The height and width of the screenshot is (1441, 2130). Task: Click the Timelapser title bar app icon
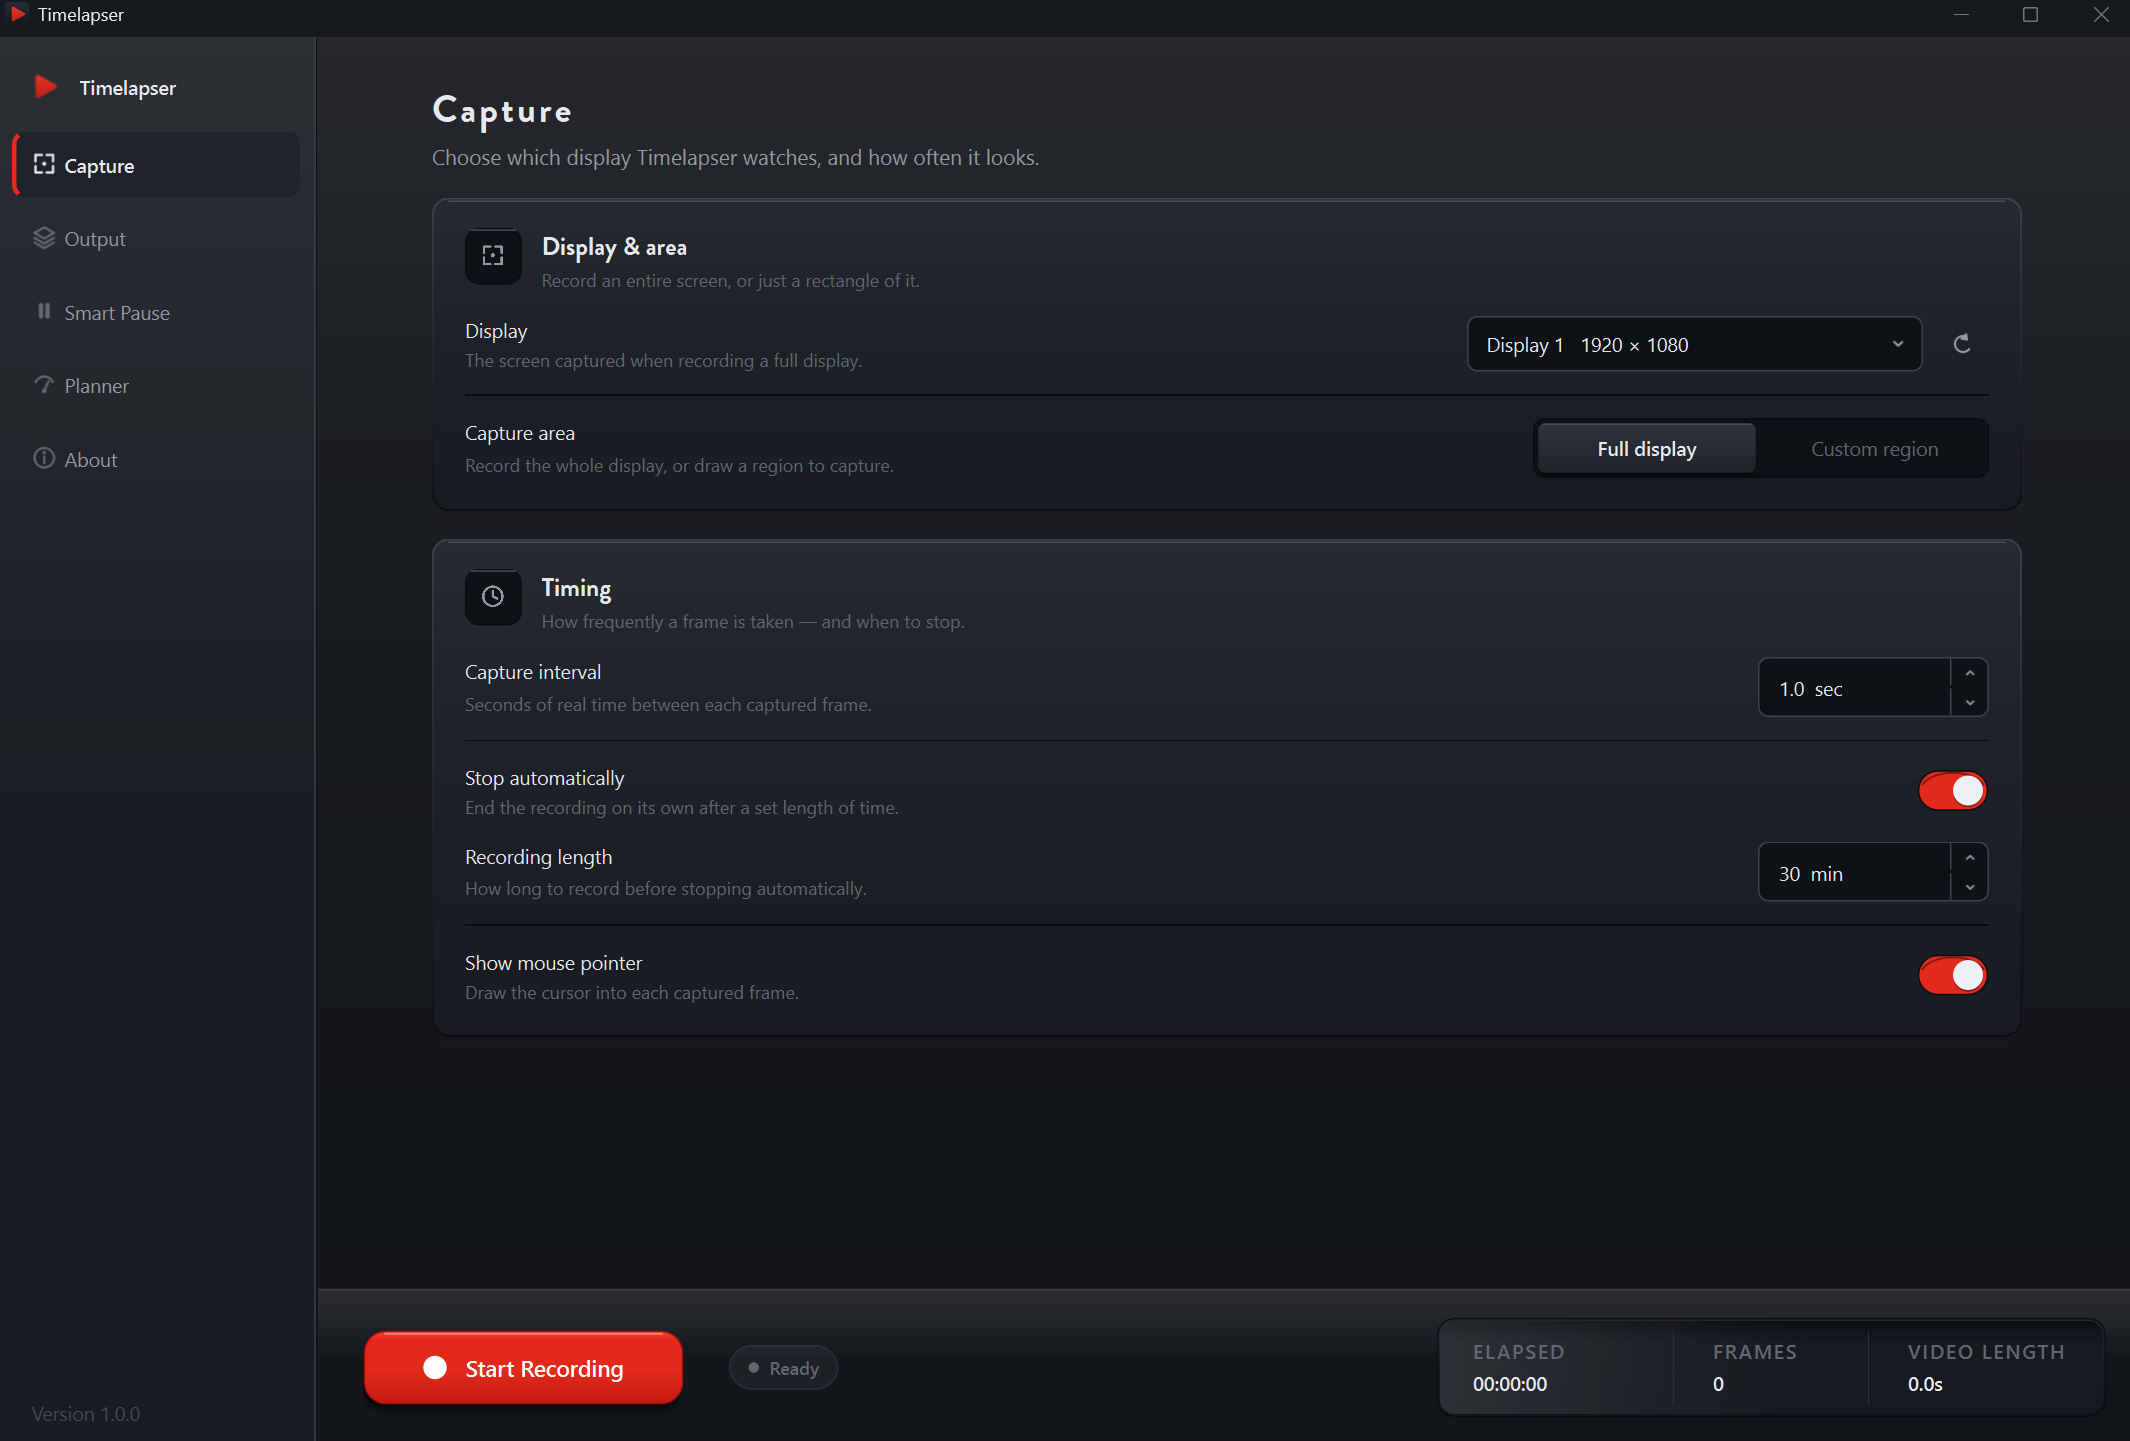(x=18, y=14)
